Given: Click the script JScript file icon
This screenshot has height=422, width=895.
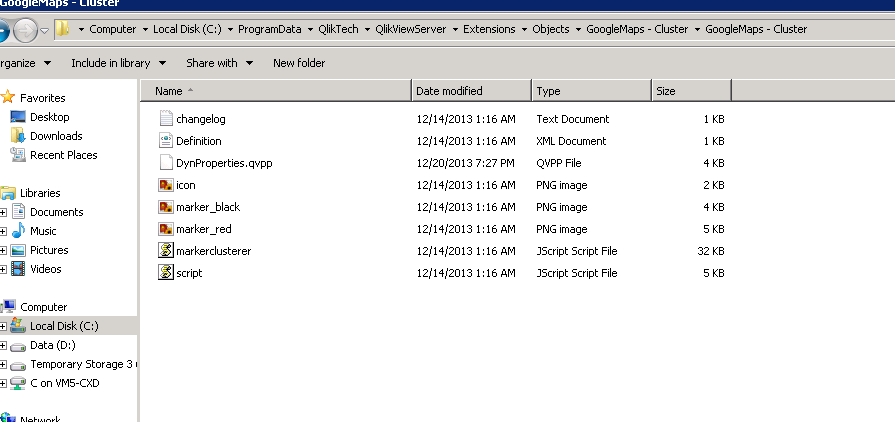Looking at the screenshot, I should pyautogui.click(x=166, y=273).
